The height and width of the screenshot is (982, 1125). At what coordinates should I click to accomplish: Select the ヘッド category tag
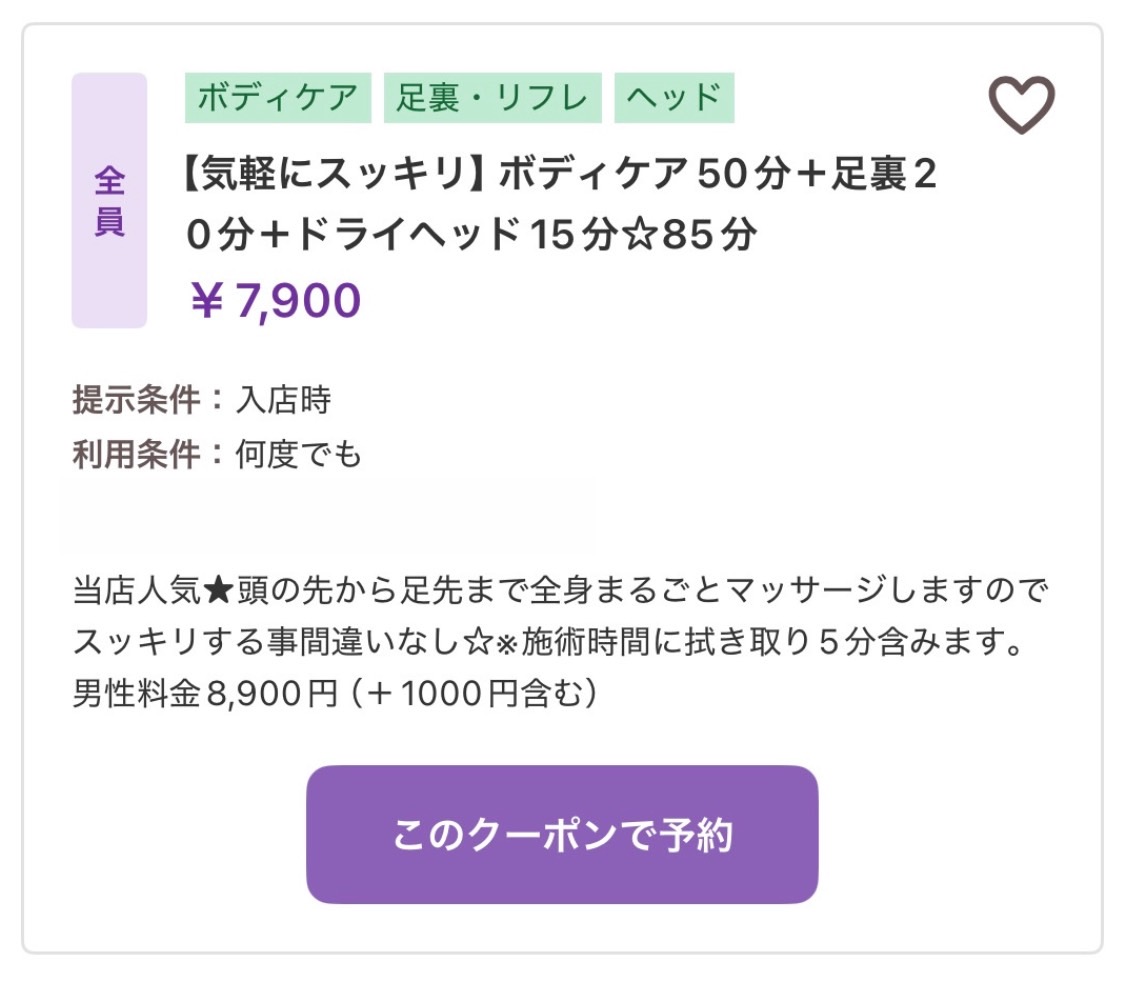pos(674,98)
